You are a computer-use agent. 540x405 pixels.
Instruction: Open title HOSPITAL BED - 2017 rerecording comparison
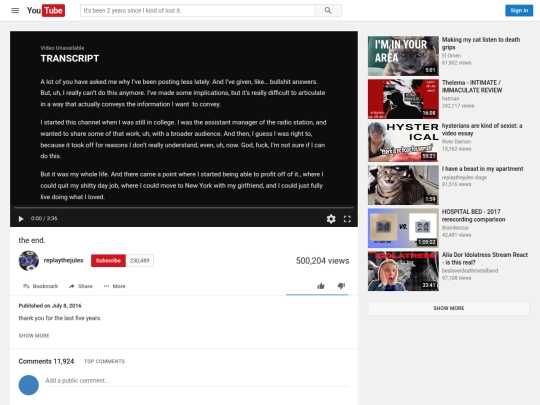tap(474, 216)
